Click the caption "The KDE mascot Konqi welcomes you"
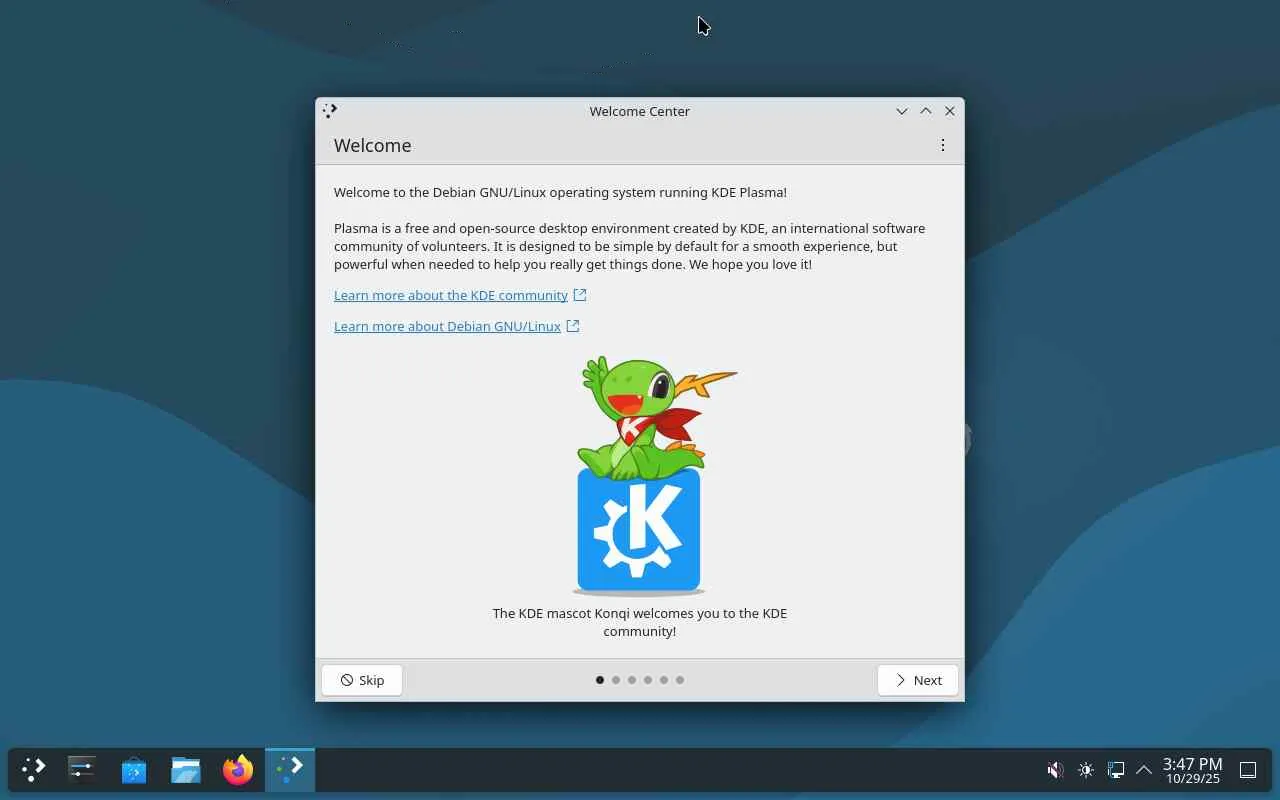Image resolution: width=1280 pixels, height=800 pixels. [x=640, y=622]
